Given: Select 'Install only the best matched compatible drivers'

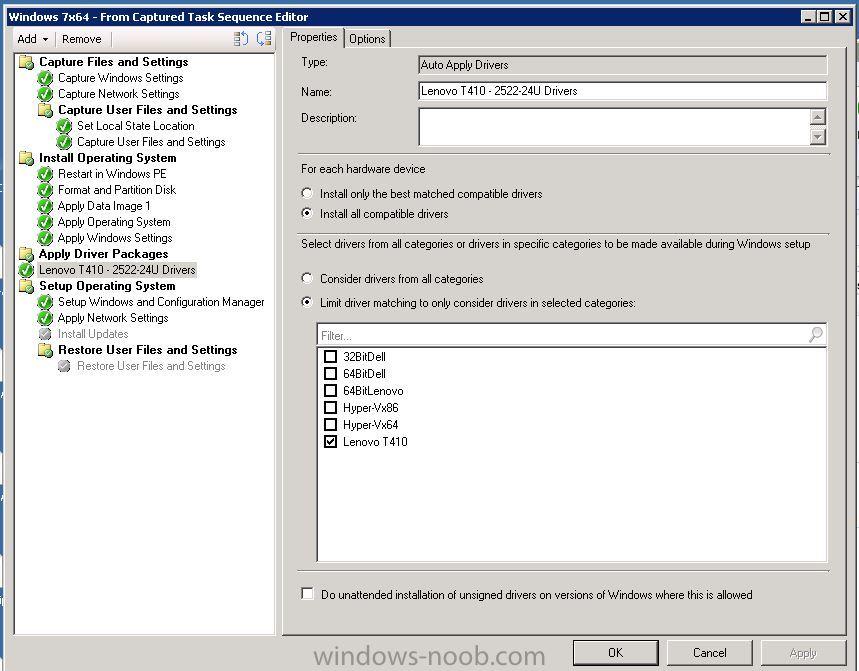Looking at the screenshot, I should click(307, 193).
